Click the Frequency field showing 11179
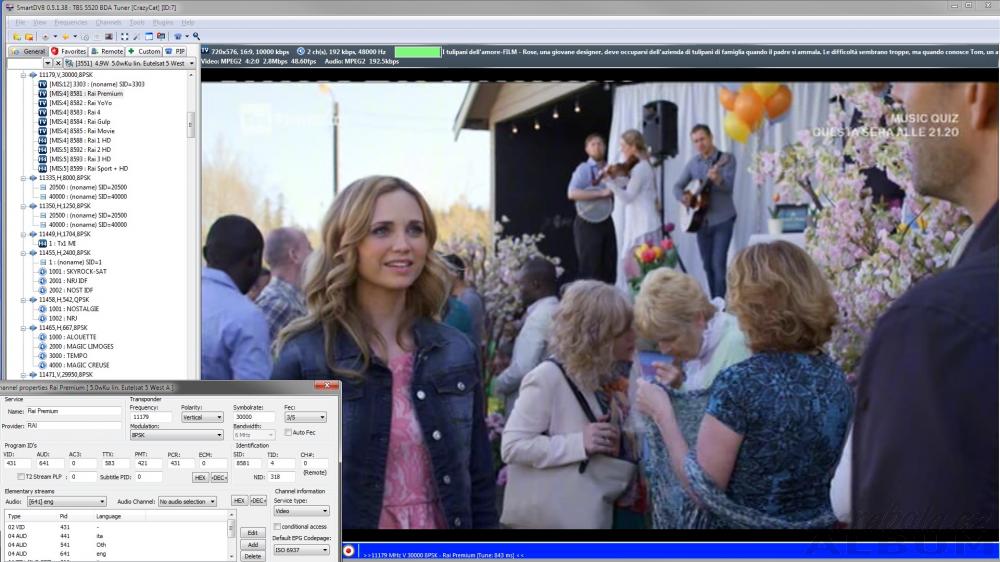1000x562 pixels. tap(151, 417)
